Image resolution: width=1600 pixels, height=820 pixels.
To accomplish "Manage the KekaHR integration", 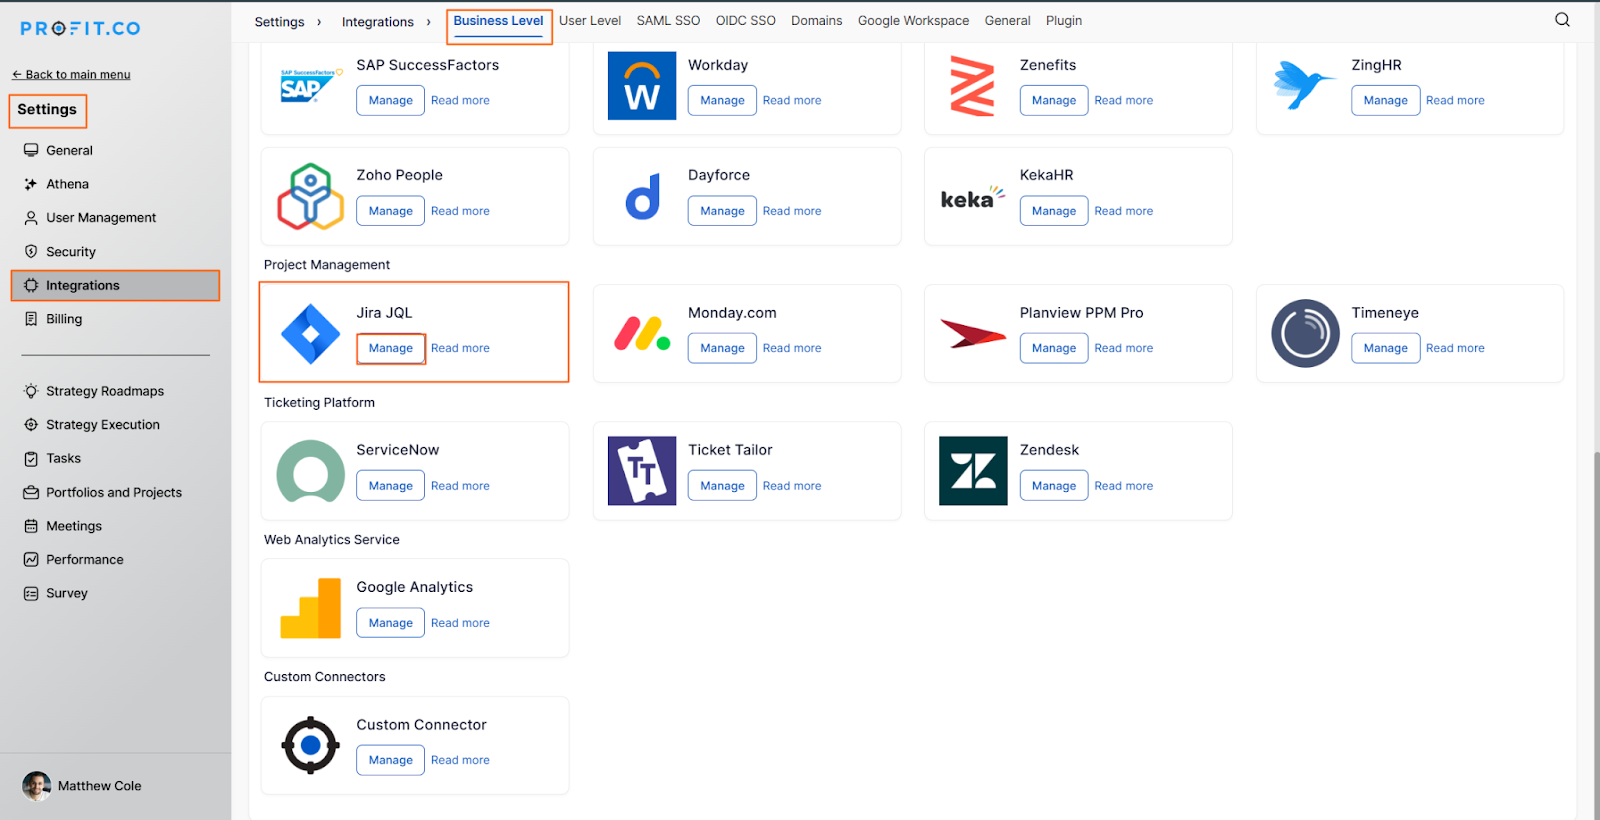I will [1054, 211].
